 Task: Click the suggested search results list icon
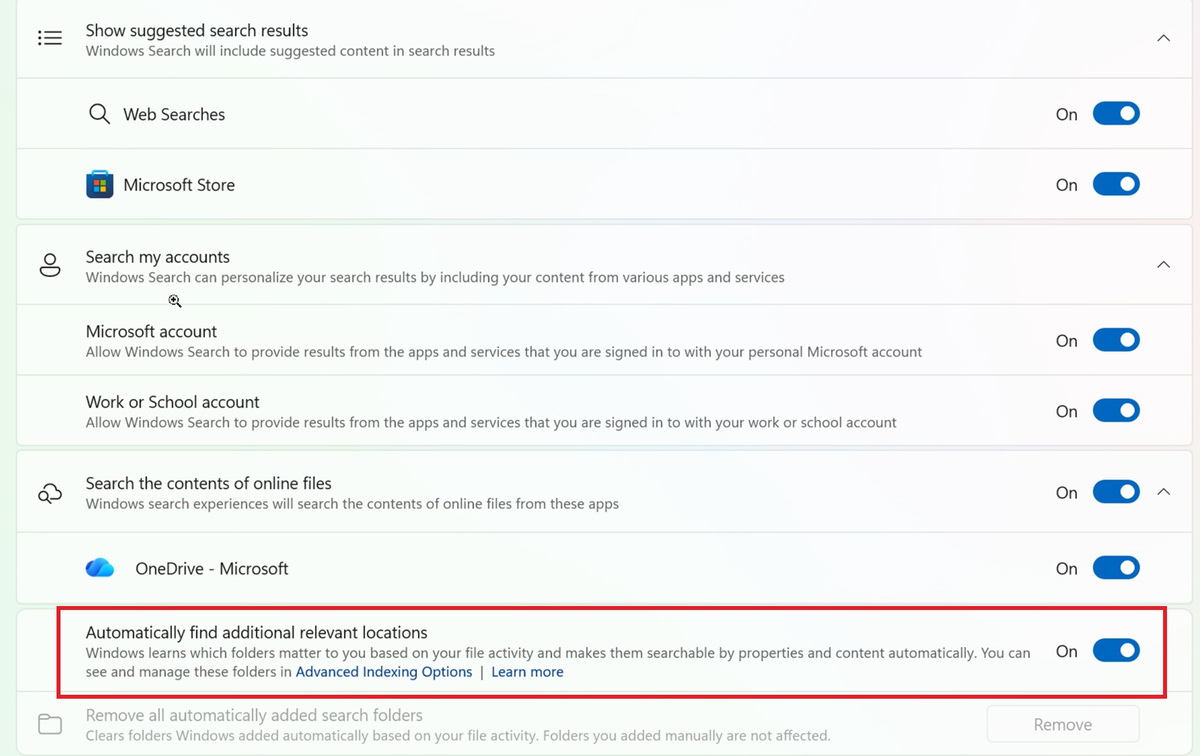point(49,39)
